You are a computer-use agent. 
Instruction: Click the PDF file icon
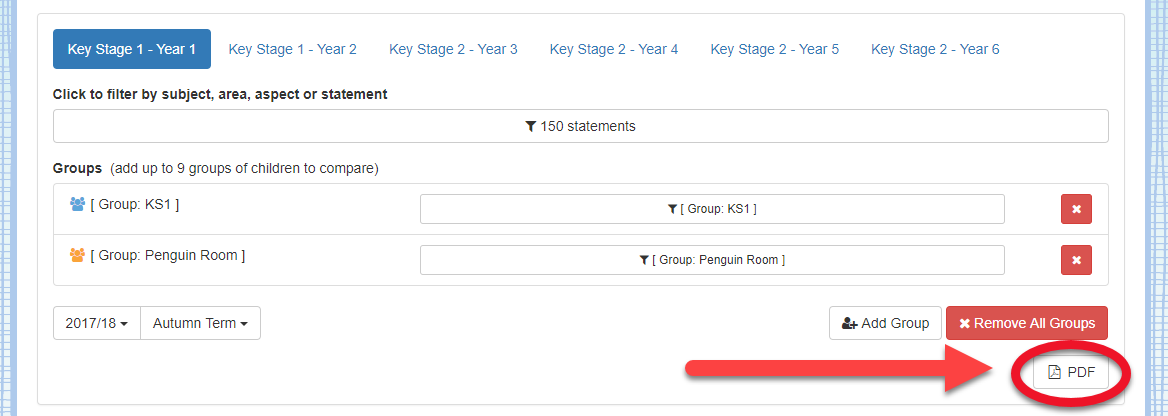(1054, 372)
